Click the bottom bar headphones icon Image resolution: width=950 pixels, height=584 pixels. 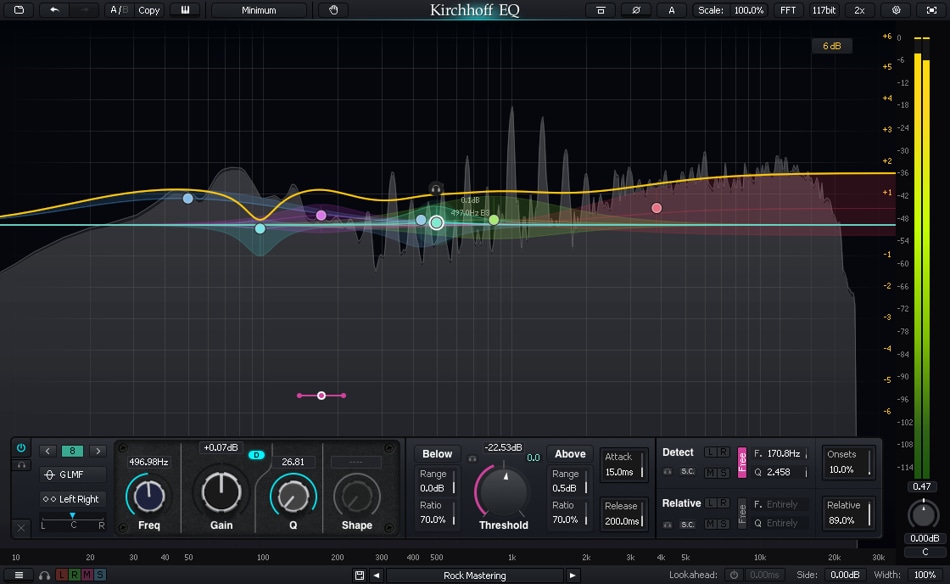tap(44, 575)
